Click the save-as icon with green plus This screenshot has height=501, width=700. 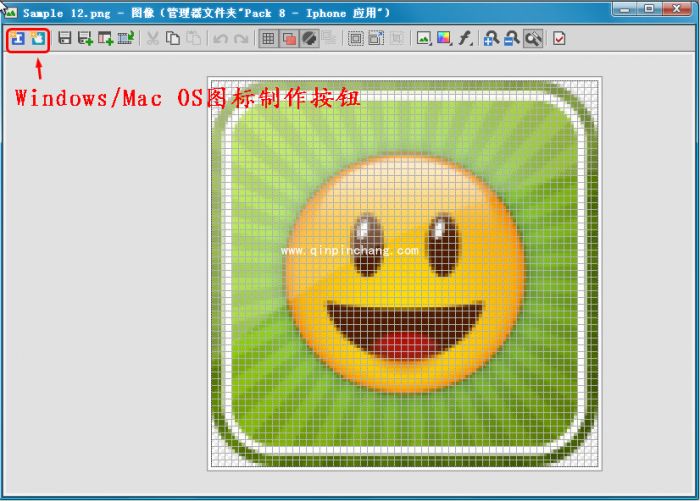(x=85, y=38)
